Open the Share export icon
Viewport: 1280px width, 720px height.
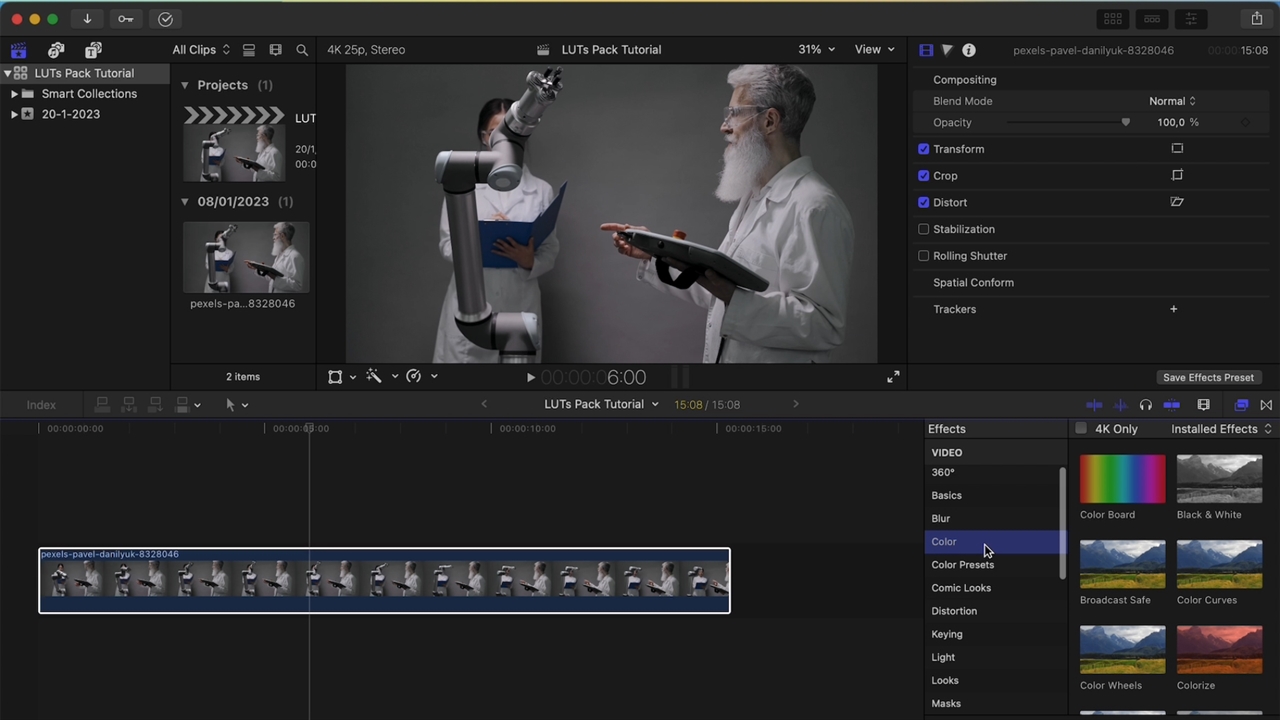[1257, 19]
